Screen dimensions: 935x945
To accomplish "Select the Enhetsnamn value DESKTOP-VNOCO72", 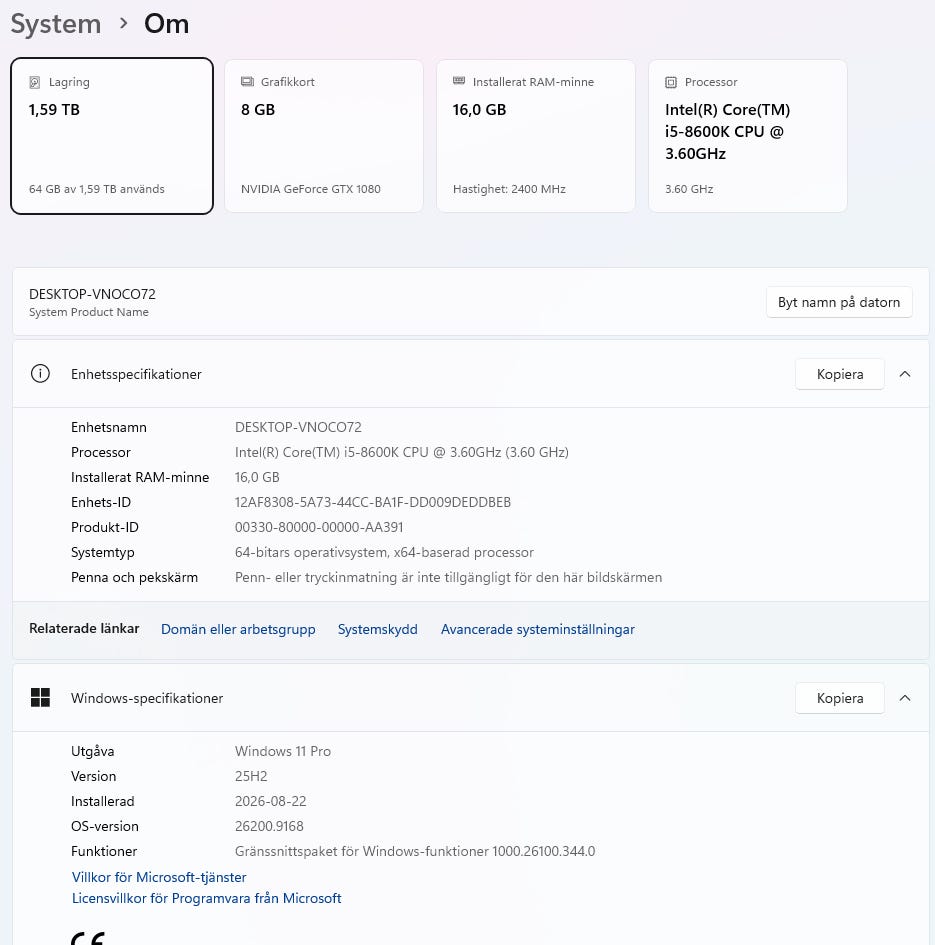I will (x=298, y=427).
